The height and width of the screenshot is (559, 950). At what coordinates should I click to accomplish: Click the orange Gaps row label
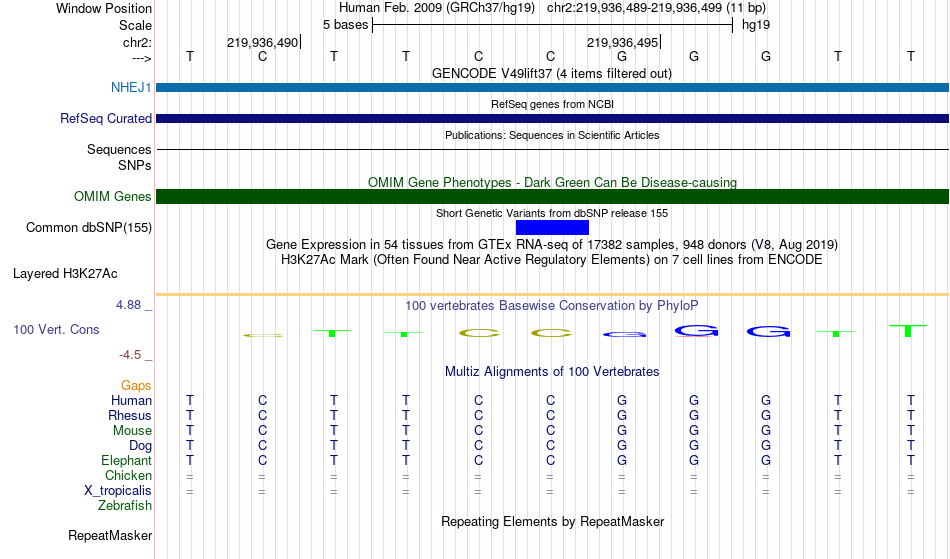pyautogui.click(x=136, y=385)
